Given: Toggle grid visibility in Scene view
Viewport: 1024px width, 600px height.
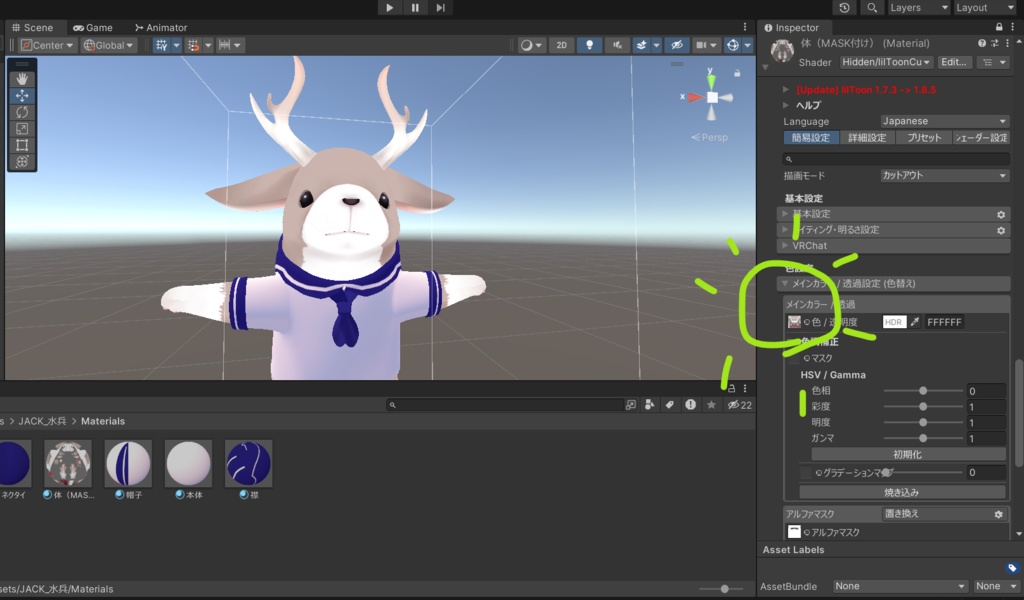Looking at the screenshot, I should coord(161,45).
